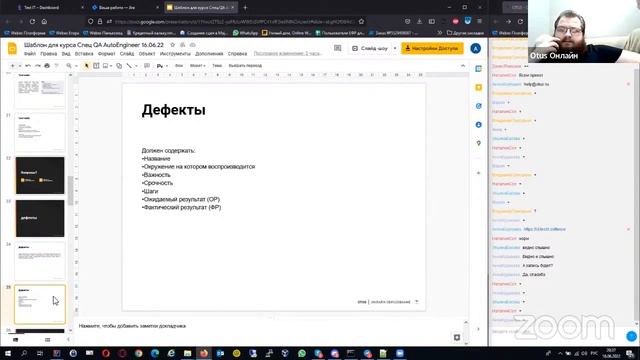Viewport: 640px width, 360px height.
Task: Switch to grid view icon
Action: [47, 340]
